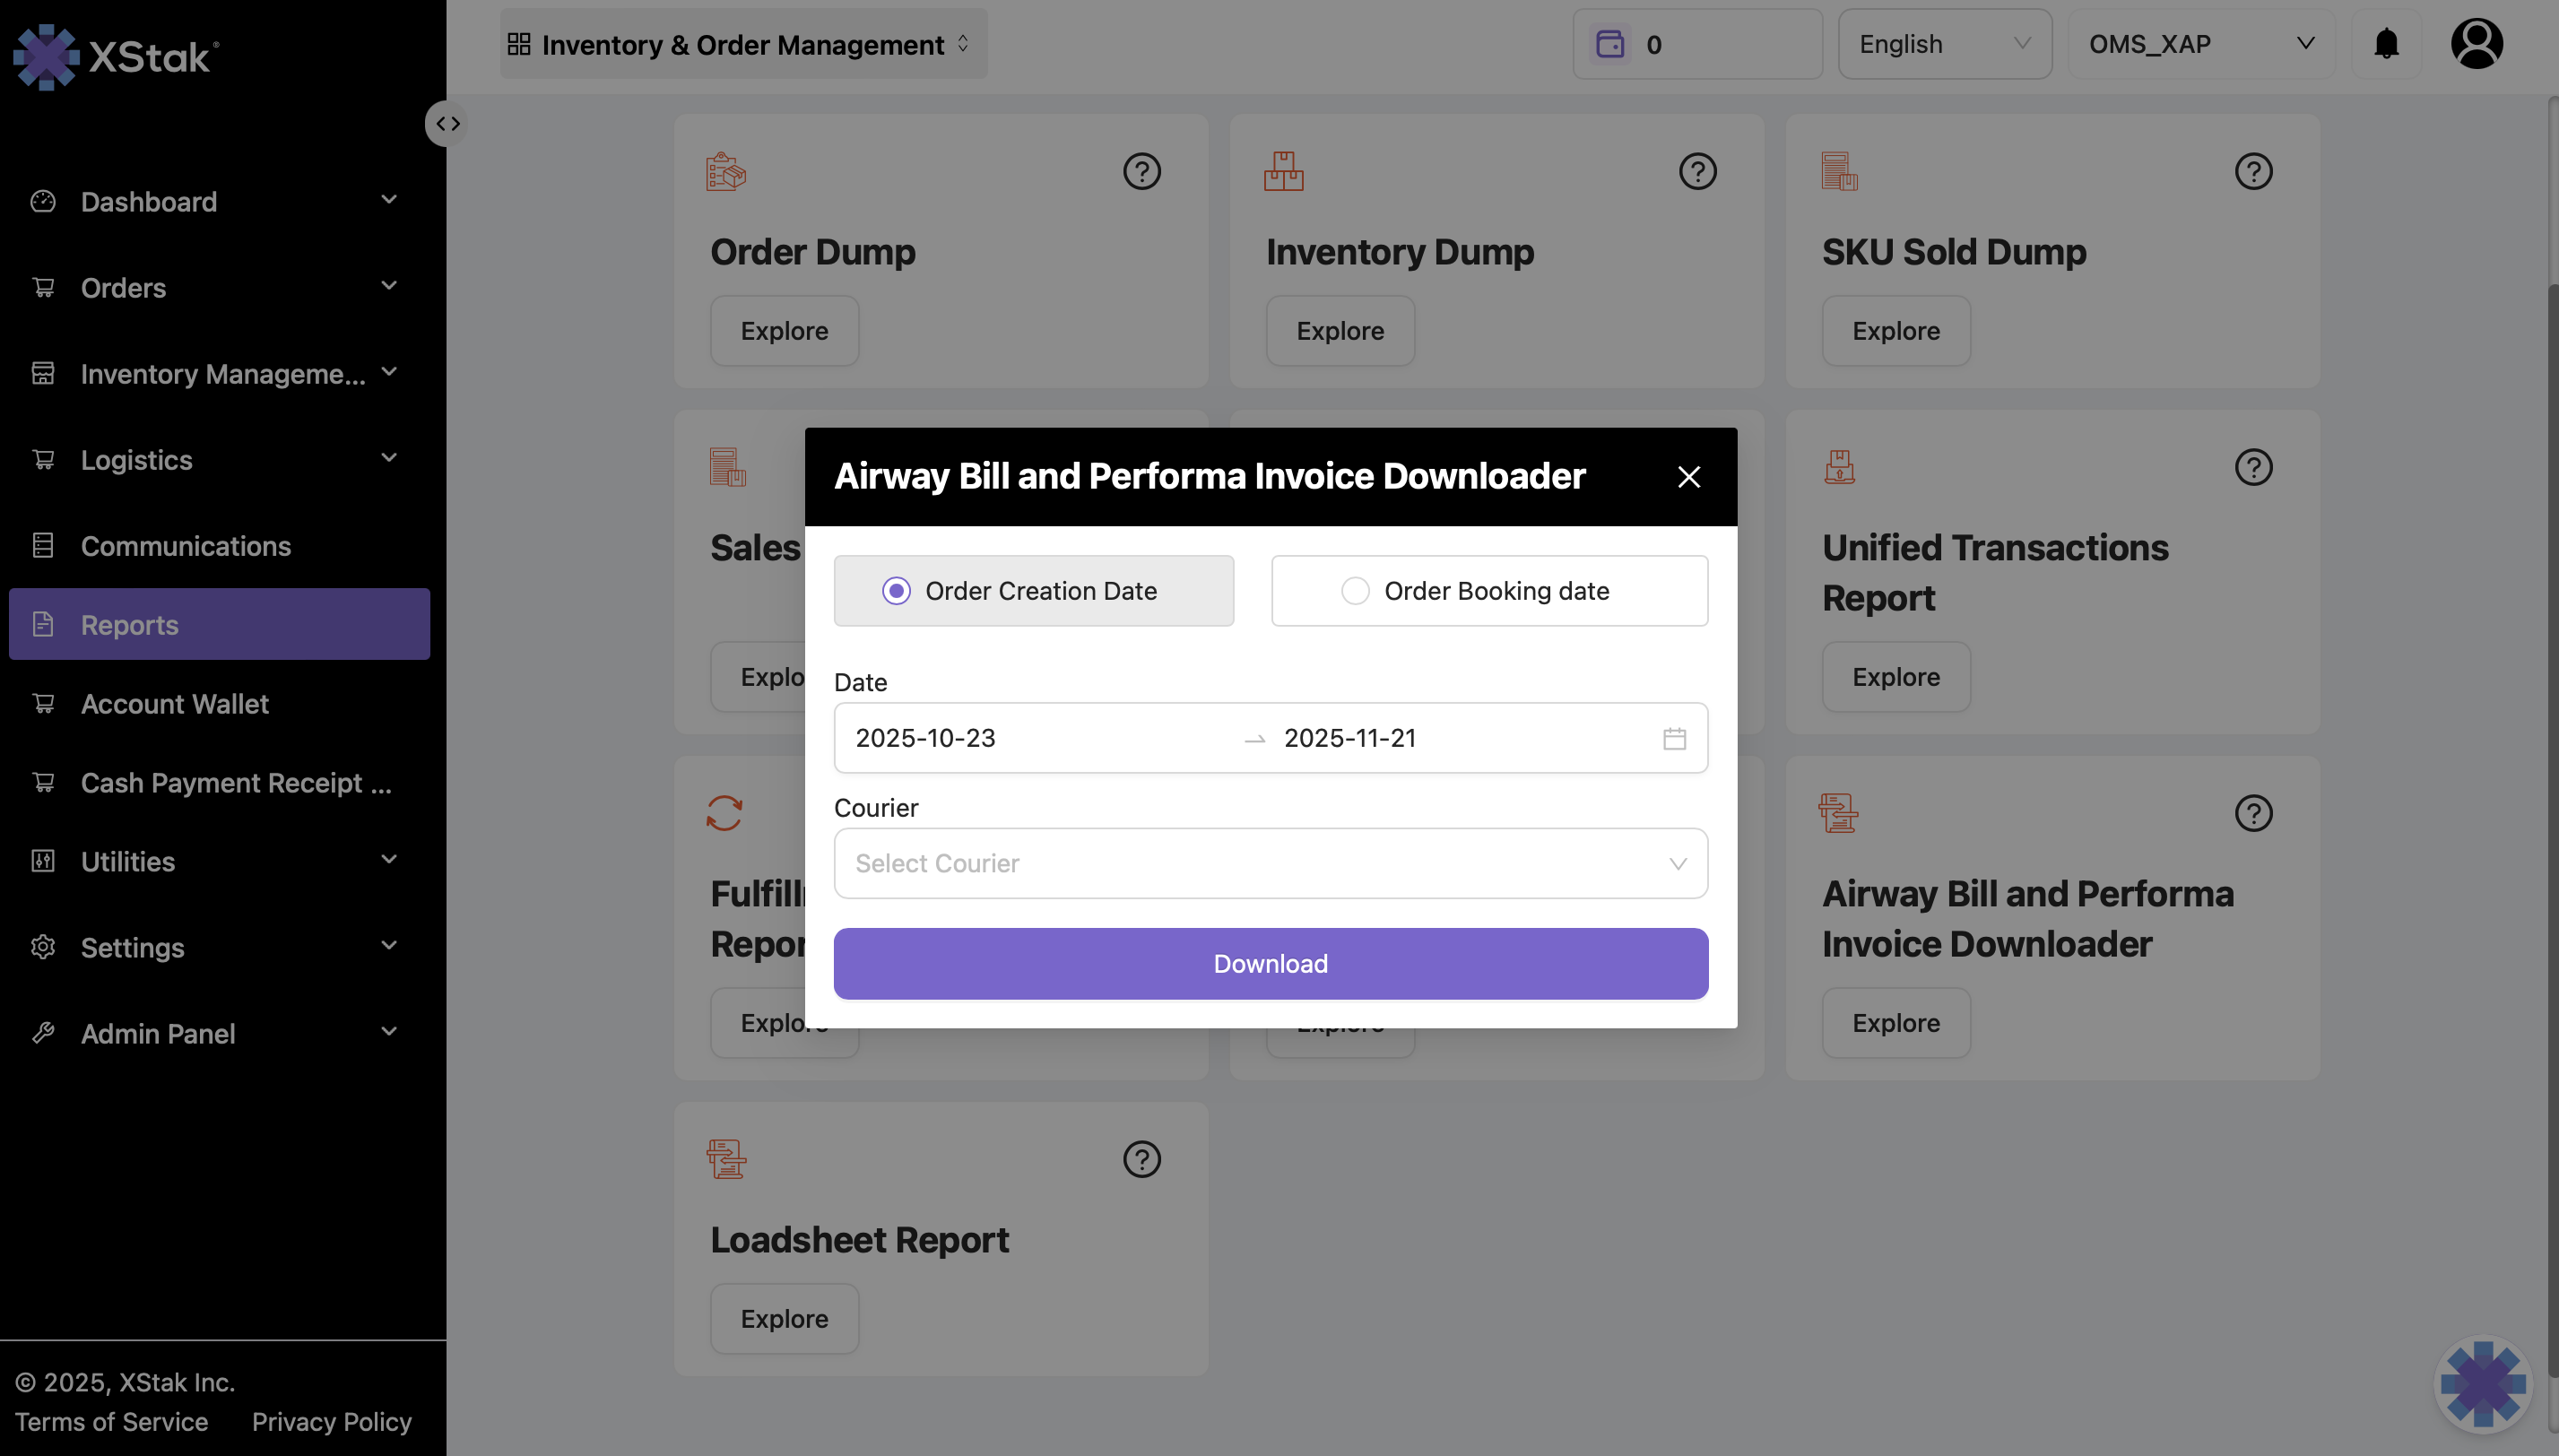Open the Privacy Policy link
The width and height of the screenshot is (2559, 1456).
(x=331, y=1421)
